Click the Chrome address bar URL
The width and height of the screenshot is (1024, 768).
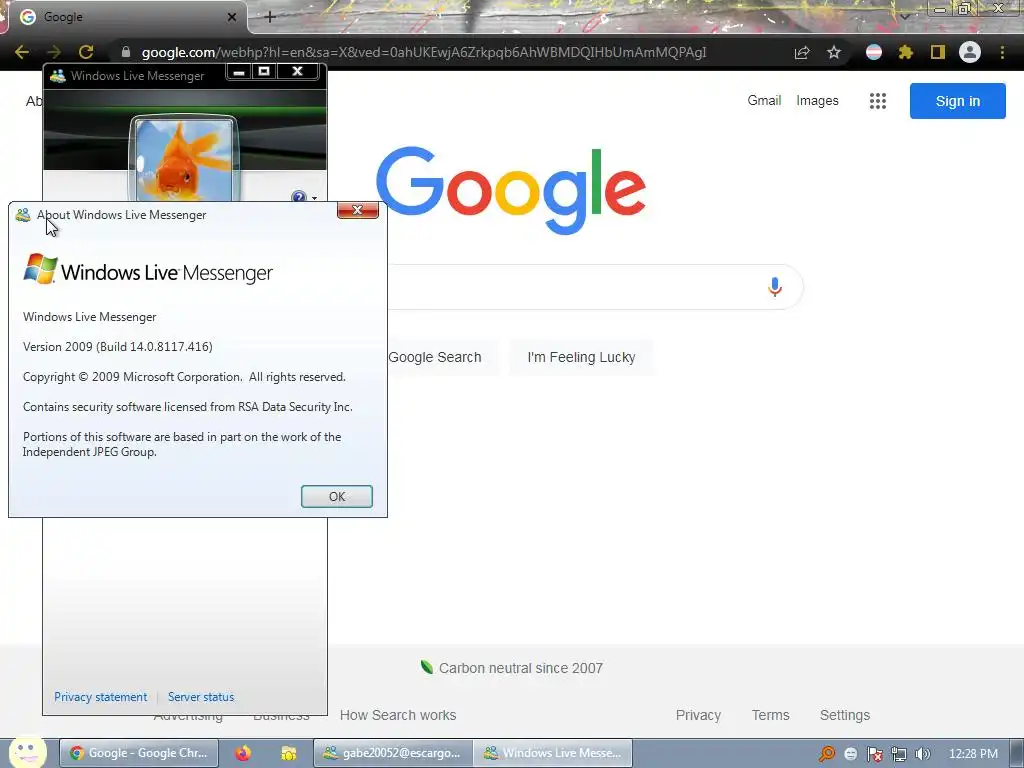click(424, 52)
